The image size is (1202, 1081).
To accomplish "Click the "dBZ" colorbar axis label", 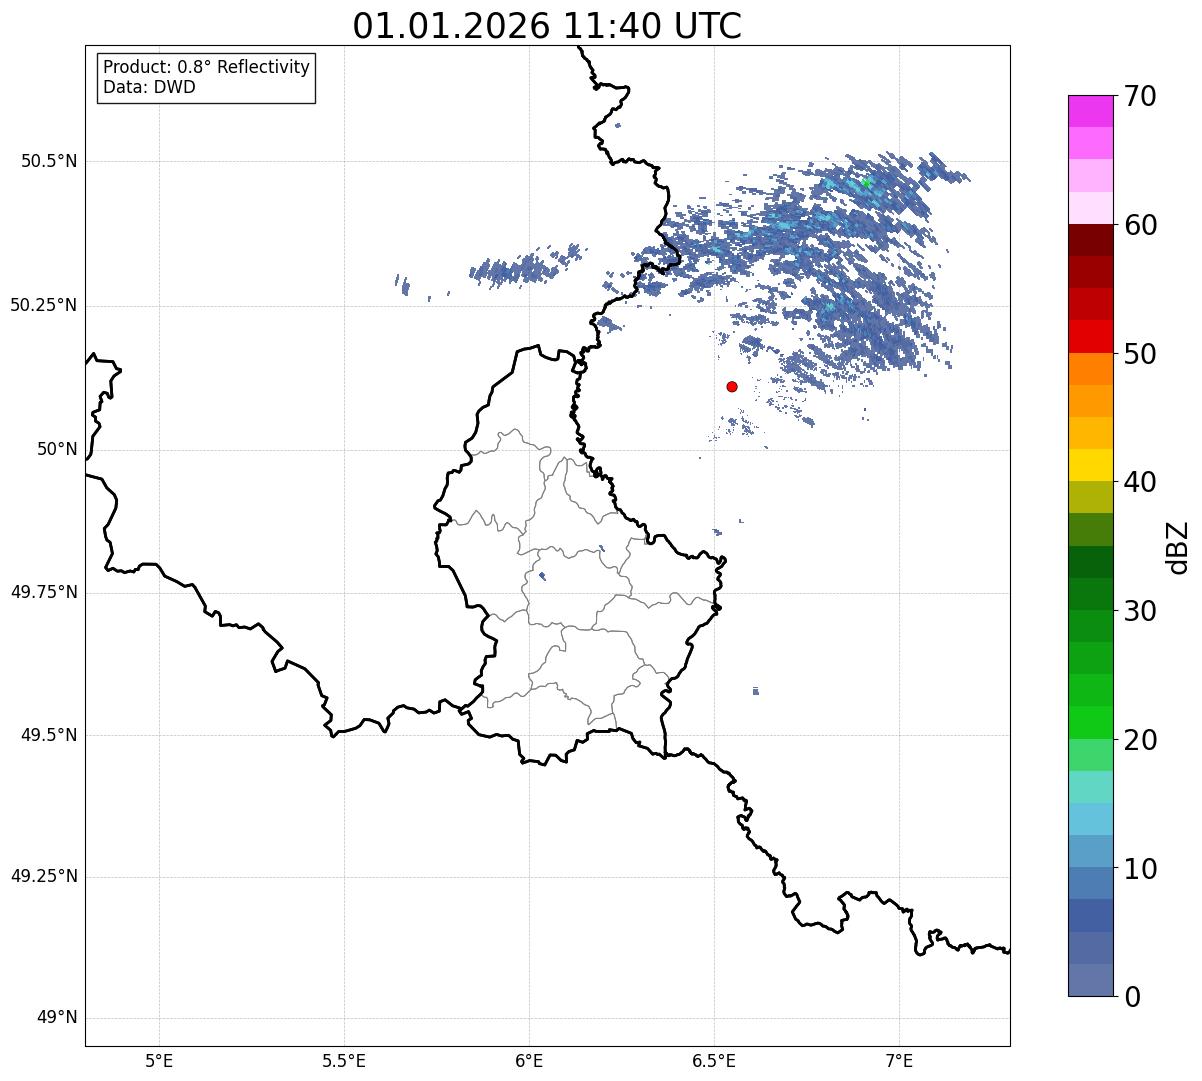I will pyautogui.click(x=1178, y=546).
